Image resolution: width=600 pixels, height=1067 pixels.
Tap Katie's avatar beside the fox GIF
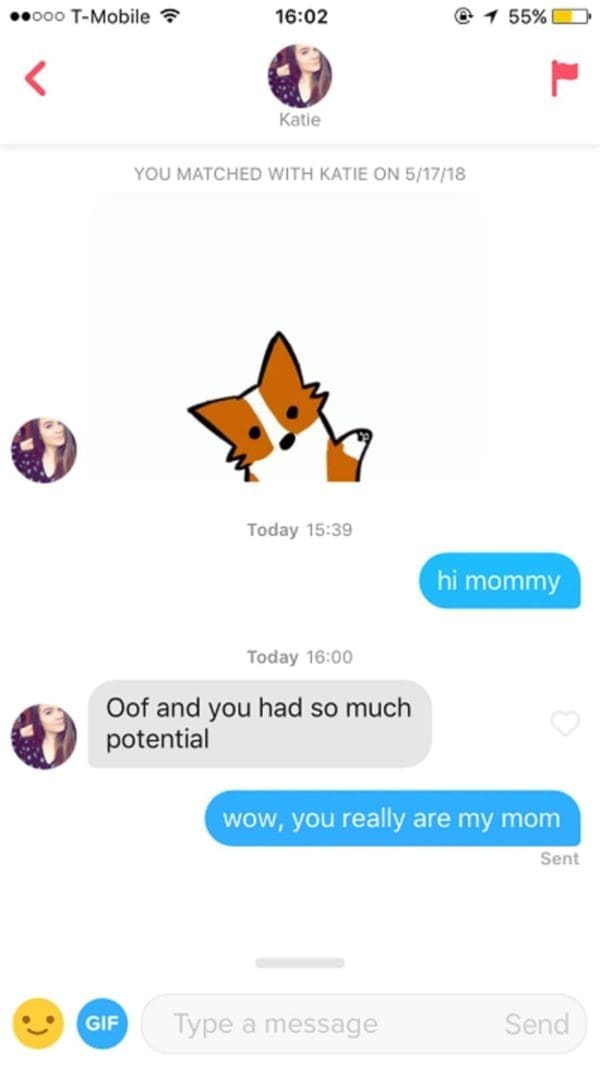(44, 450)
